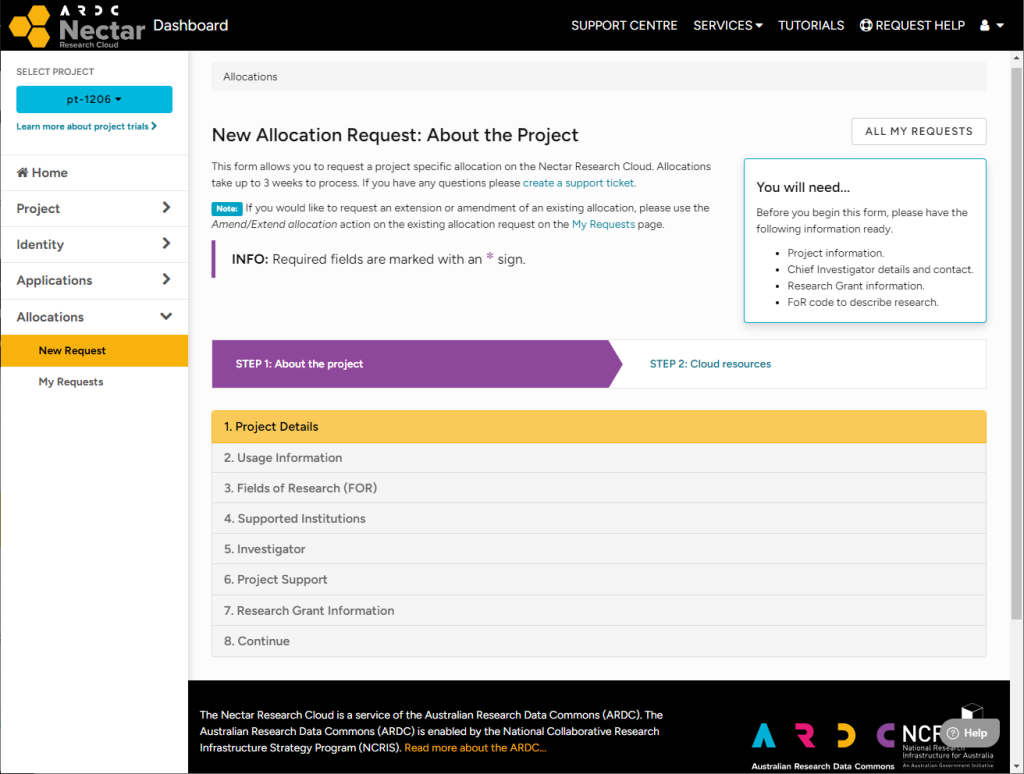Click the ARDC logo in footer

[x=823, y=745]
